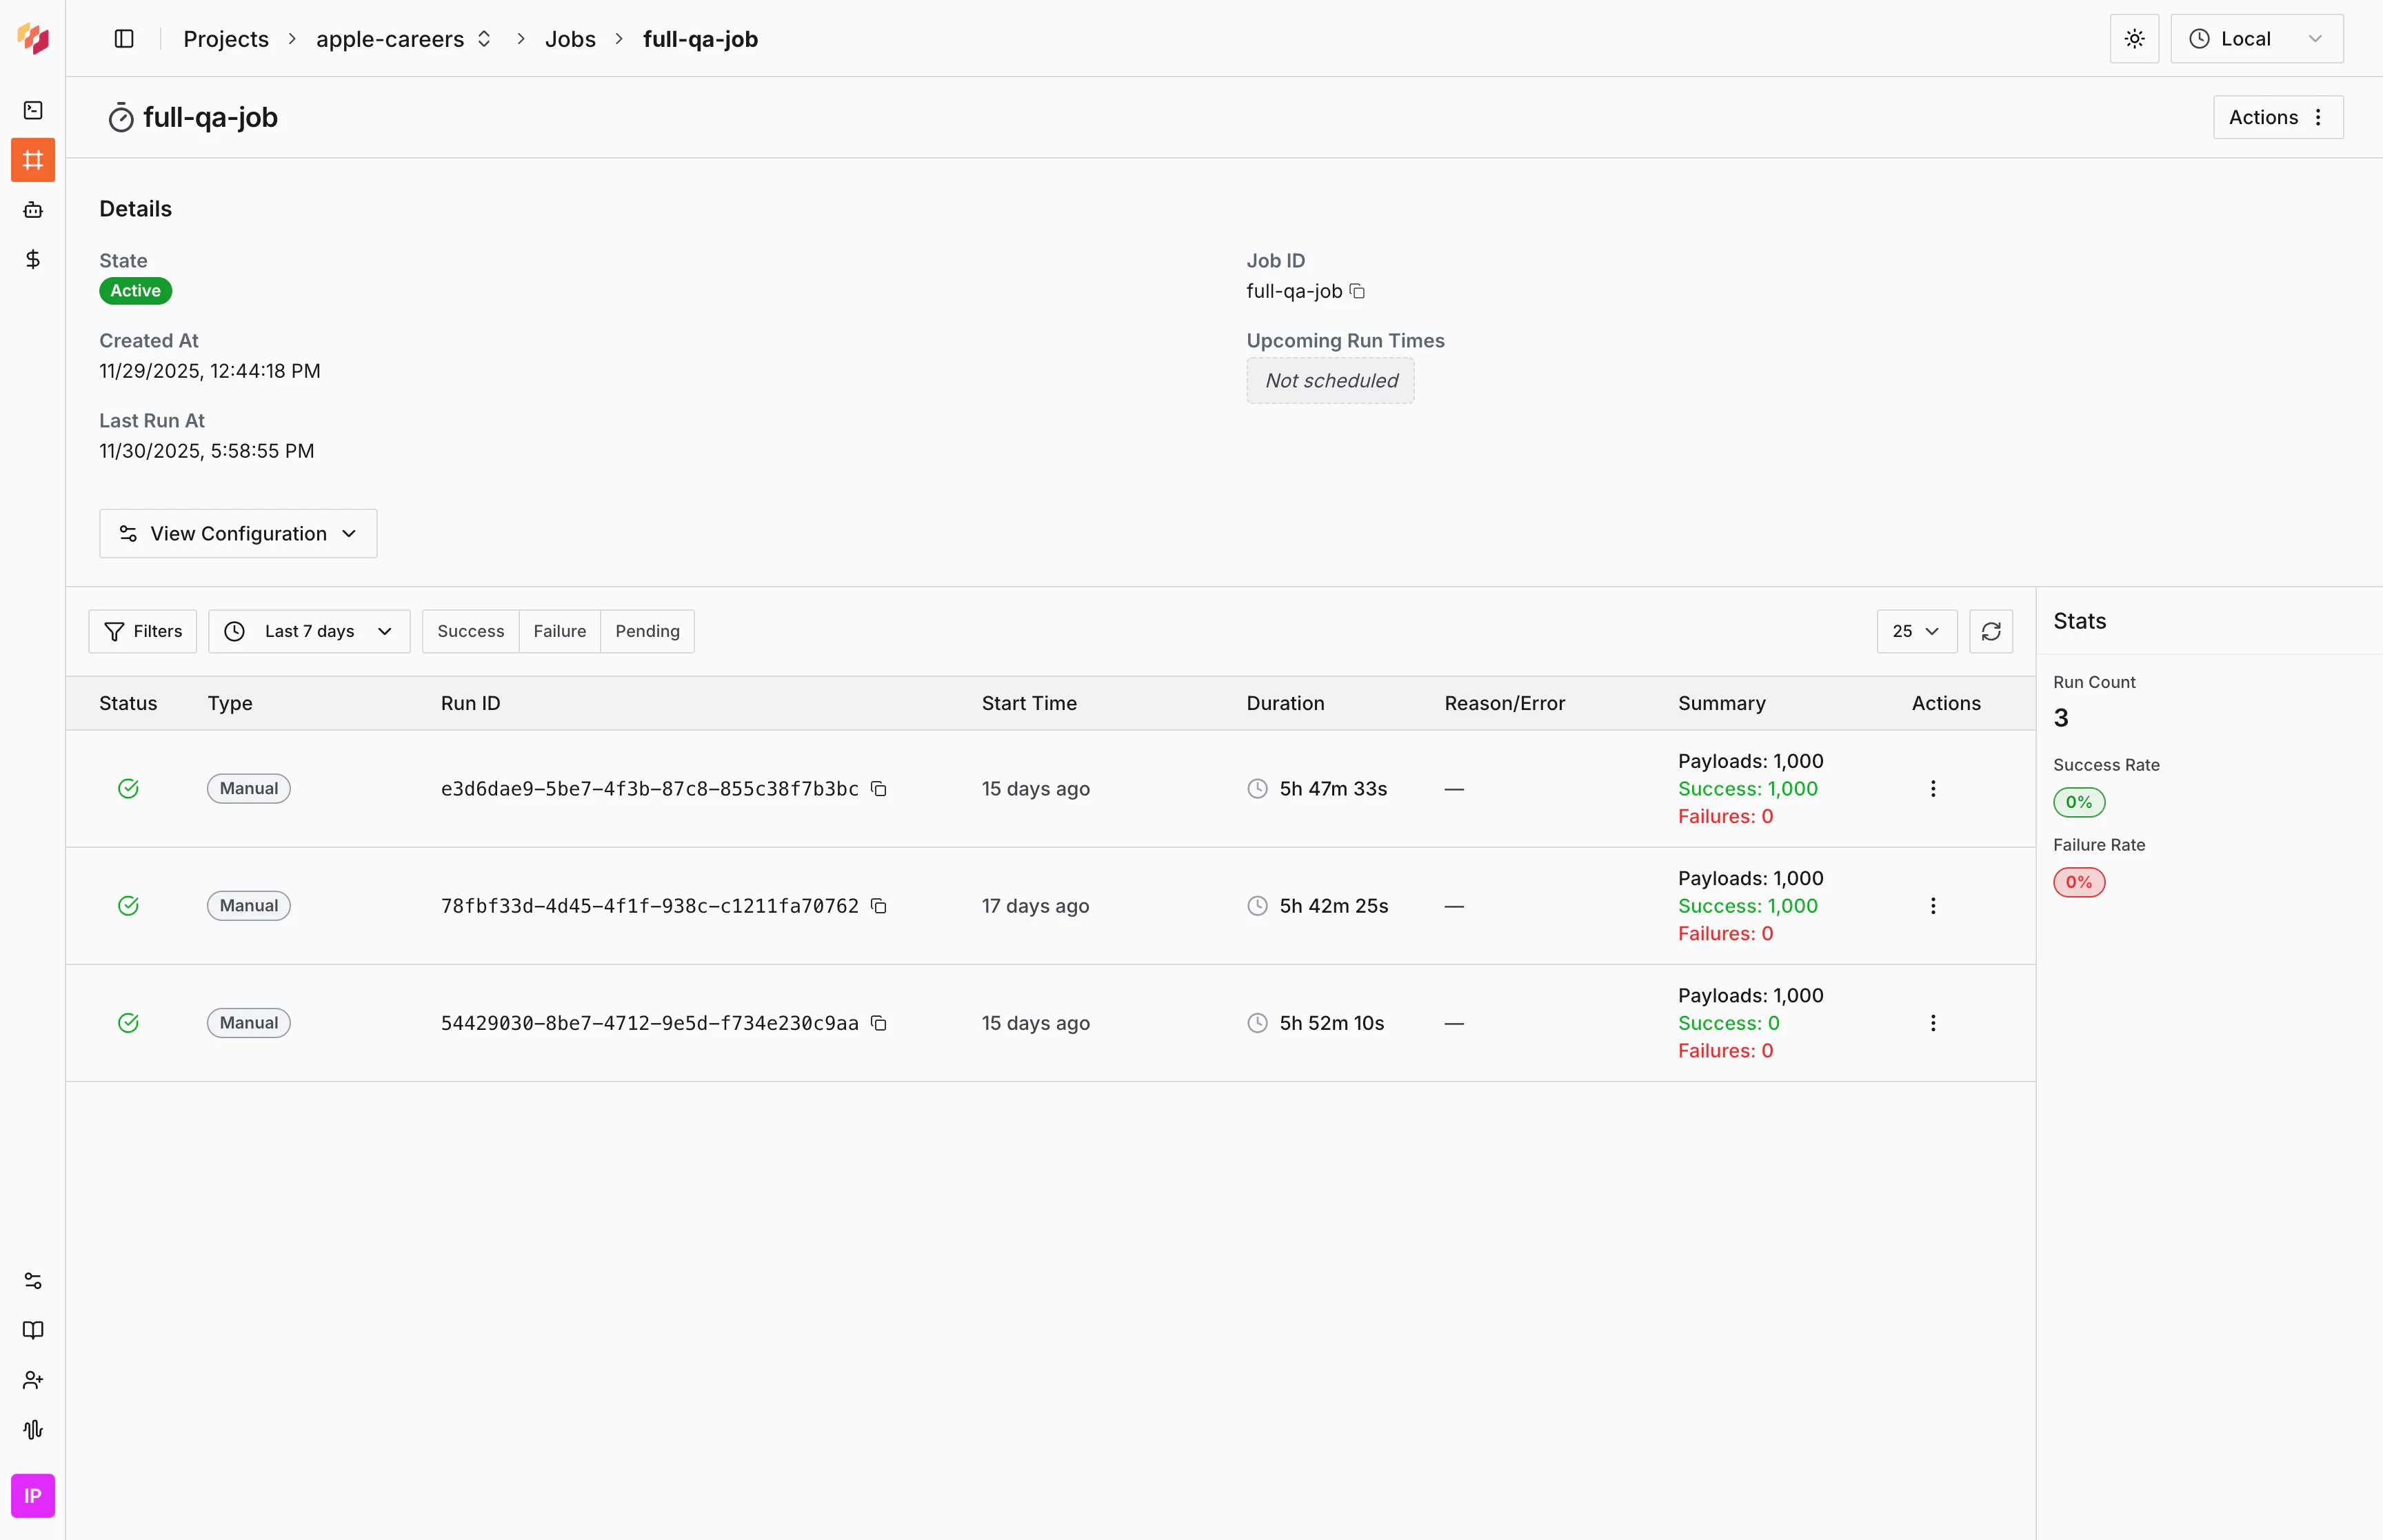Image resolution: width=2383 pixels, height=1540 pixels.
Task: Open actions menu for run 54429030
Action: (1932, 1023)
